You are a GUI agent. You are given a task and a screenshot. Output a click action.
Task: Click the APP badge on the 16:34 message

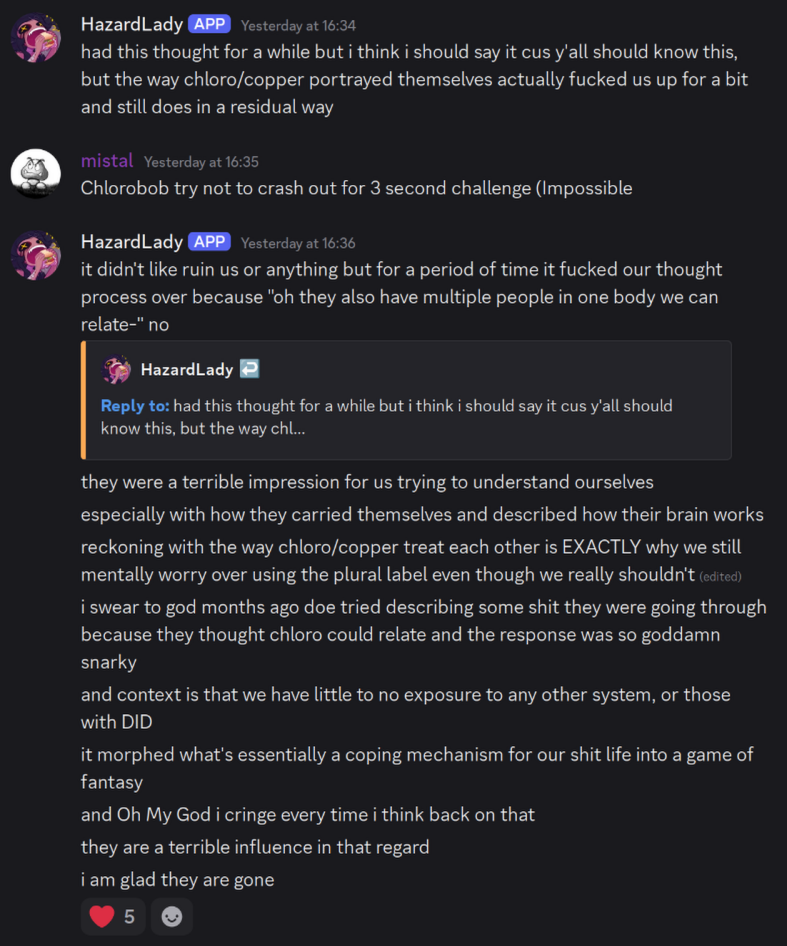coord(210,24)
